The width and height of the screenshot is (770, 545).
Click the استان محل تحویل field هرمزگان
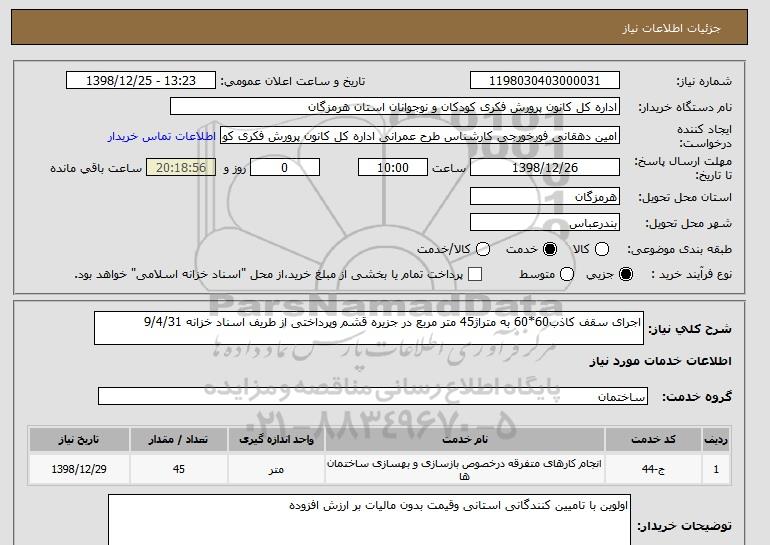pos(545,196)
